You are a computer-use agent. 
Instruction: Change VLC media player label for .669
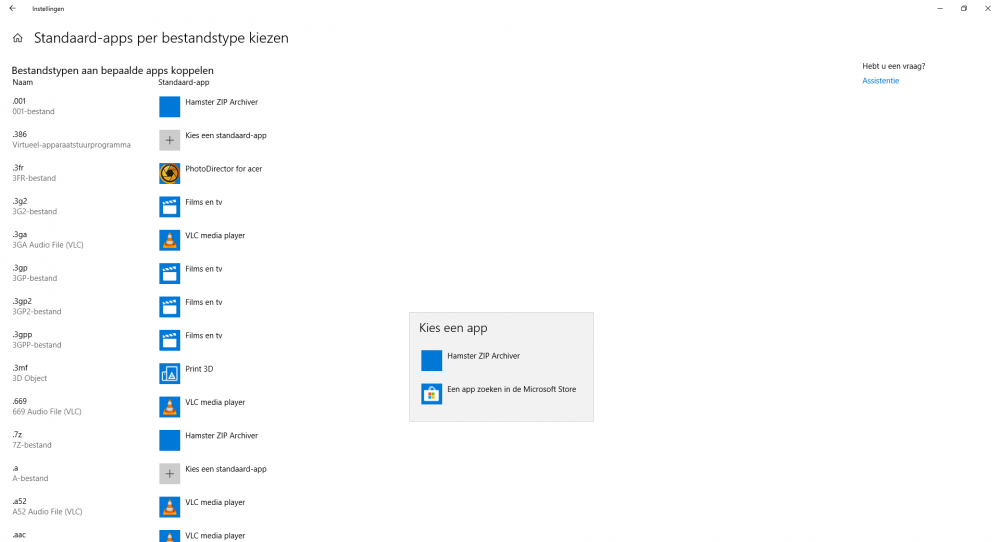[215, 402]
